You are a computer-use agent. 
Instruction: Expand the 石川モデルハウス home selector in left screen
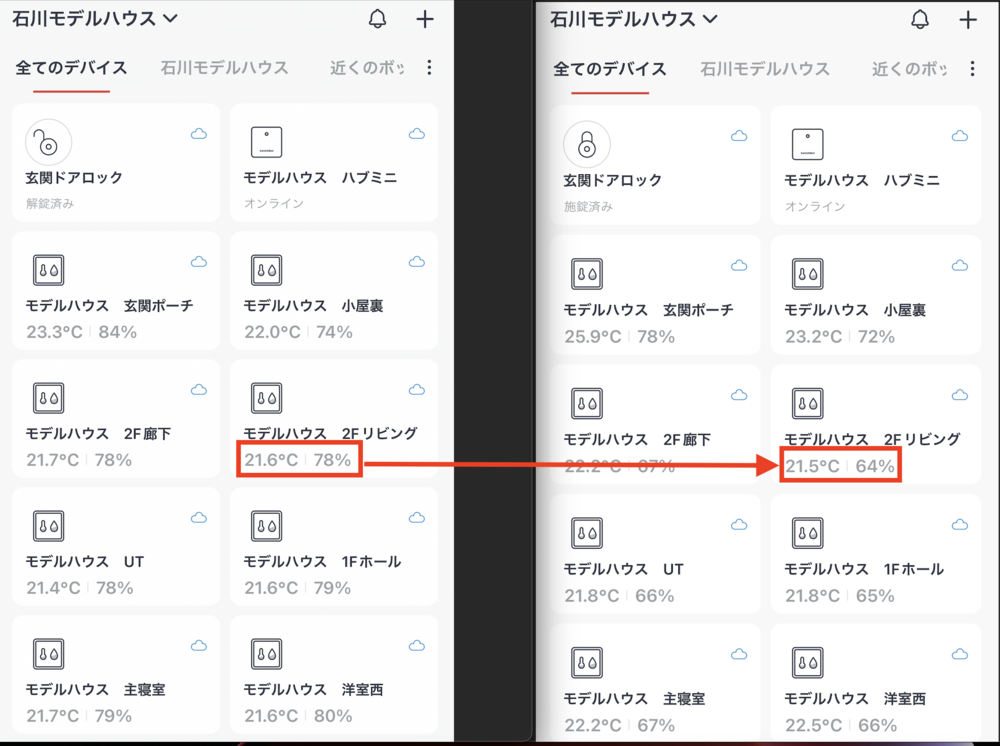(x=94, y=19)
